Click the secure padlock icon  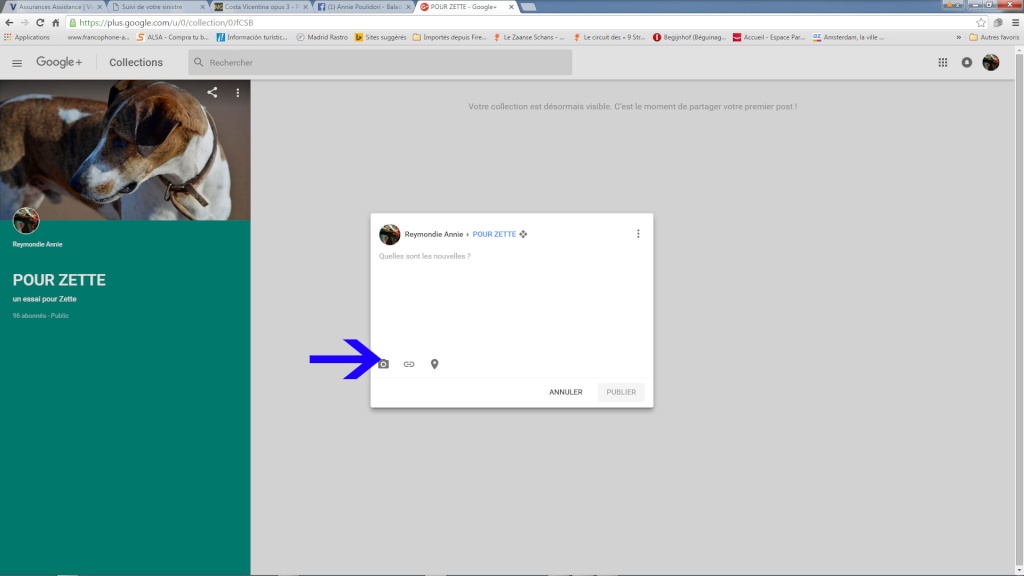[x=72, y=22]
